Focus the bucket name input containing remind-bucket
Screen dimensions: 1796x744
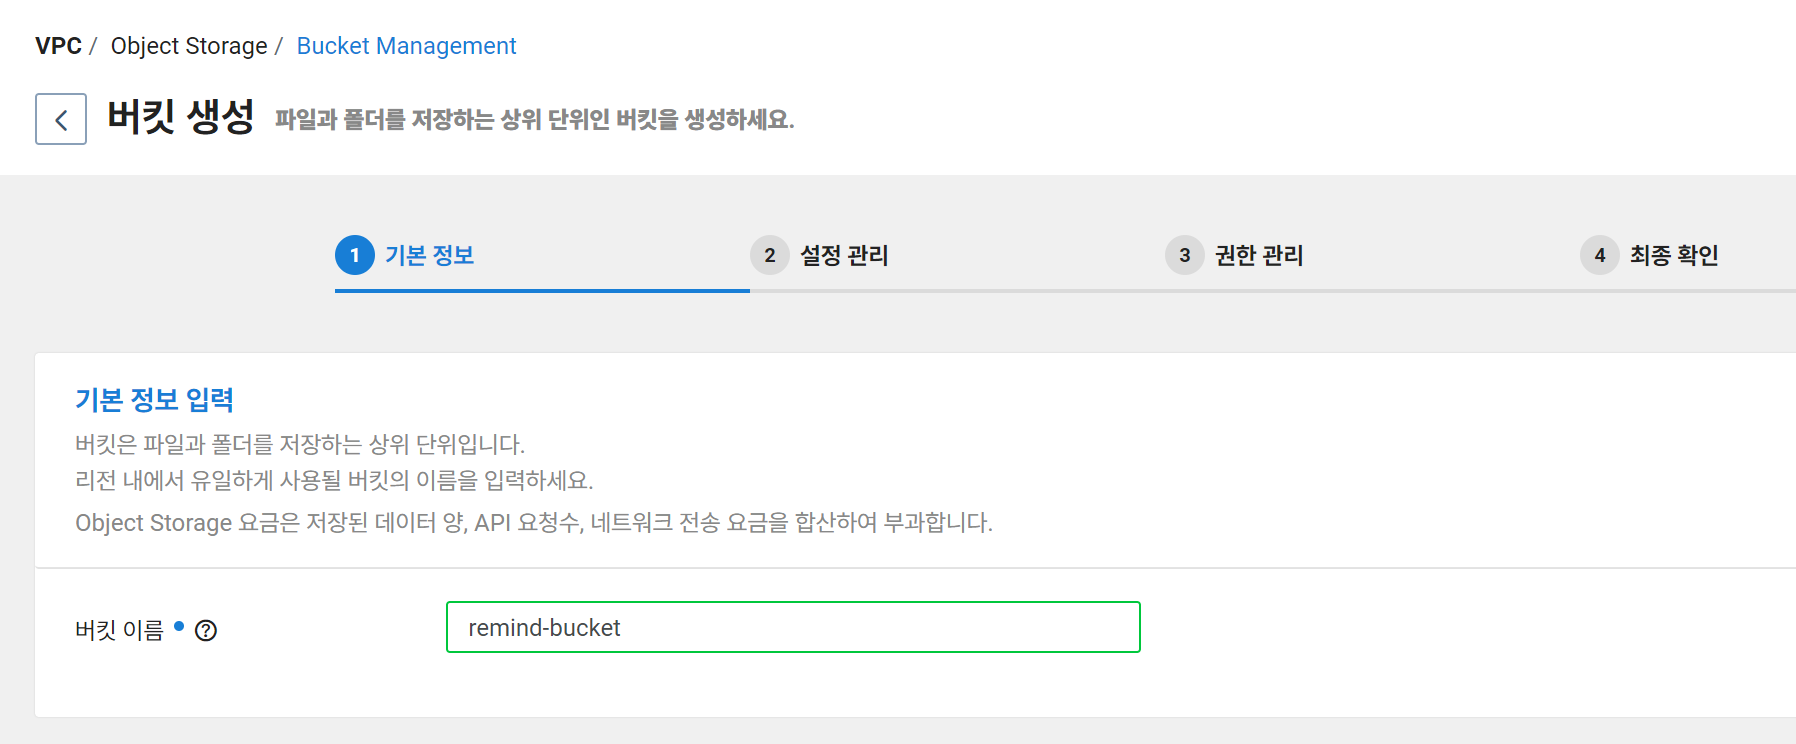pyautogui.click(x=793, y=628)
